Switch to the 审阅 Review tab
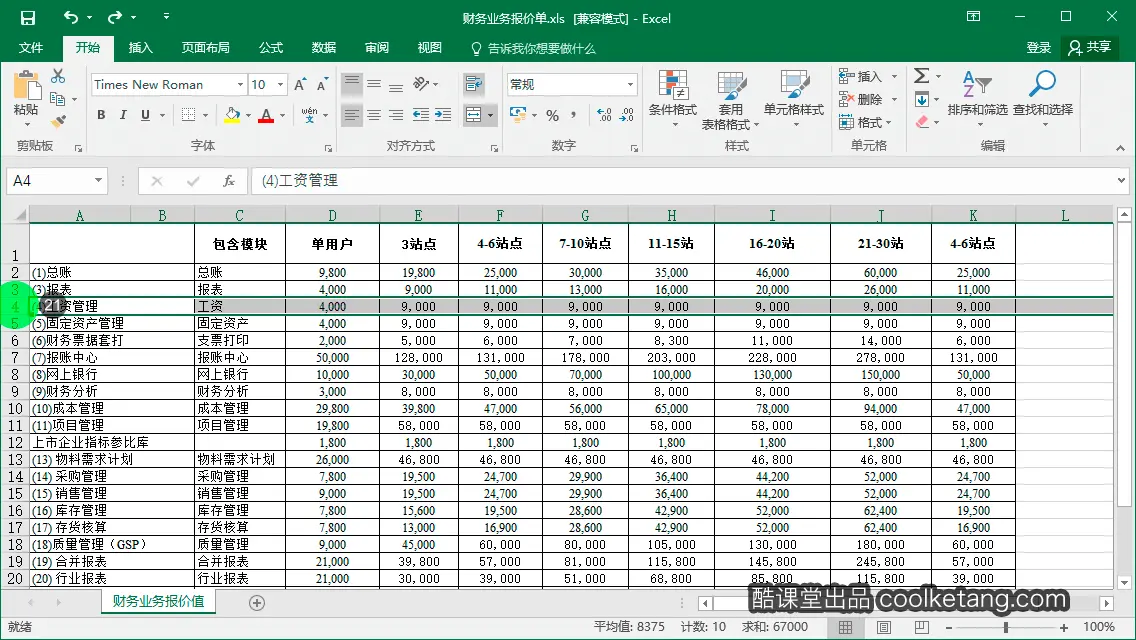 point(377,48)
